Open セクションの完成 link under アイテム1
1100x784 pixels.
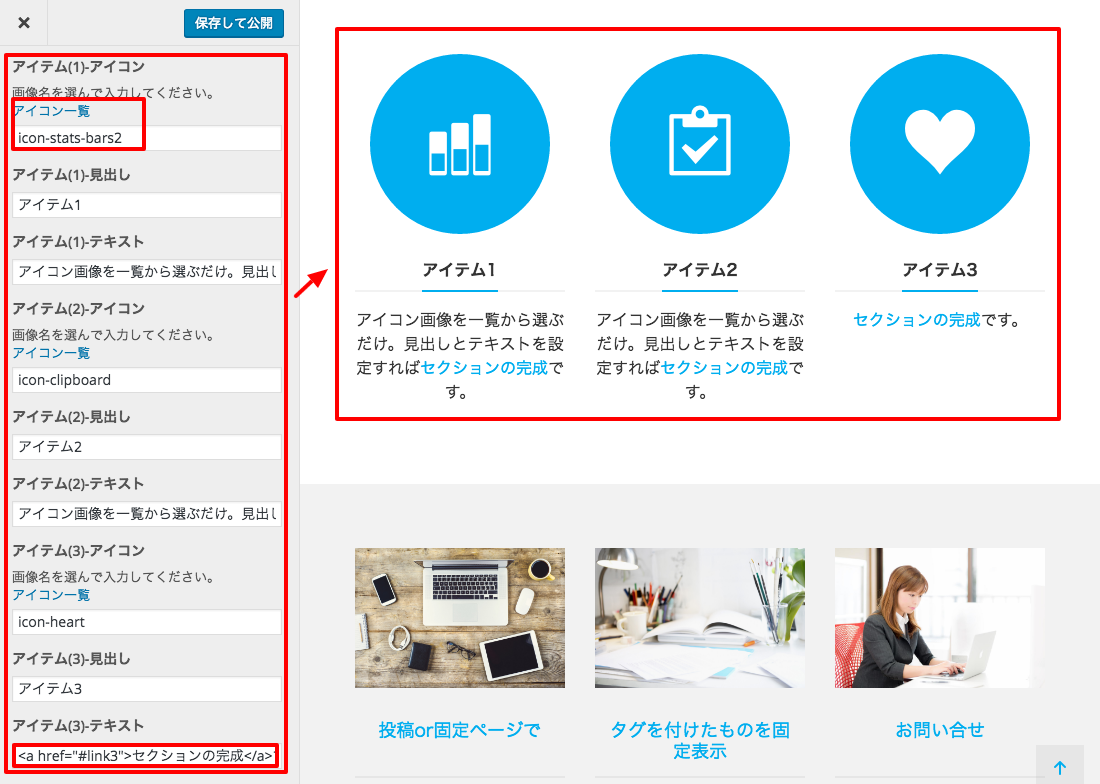point(484,367)
